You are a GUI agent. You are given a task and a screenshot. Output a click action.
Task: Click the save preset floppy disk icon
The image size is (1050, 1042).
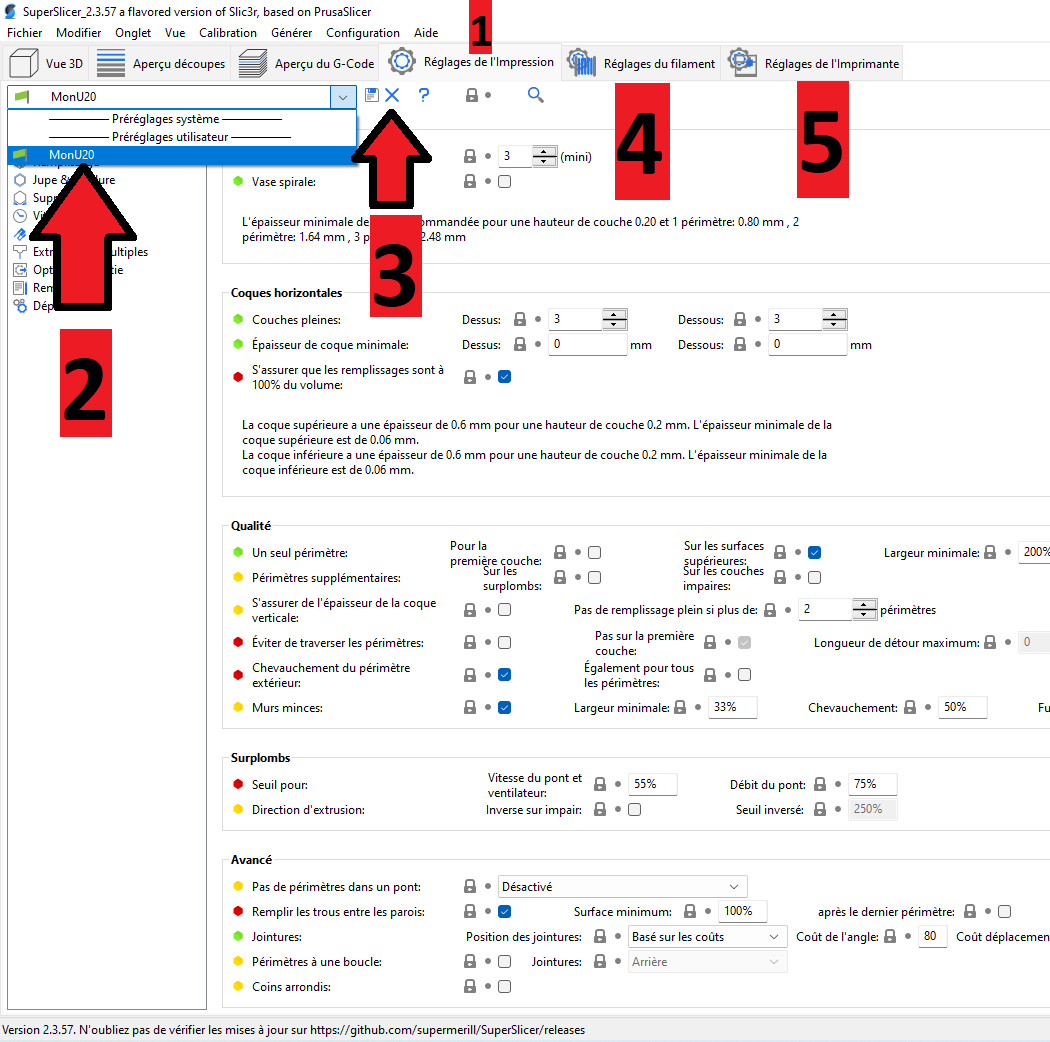(x=372, y=95)
